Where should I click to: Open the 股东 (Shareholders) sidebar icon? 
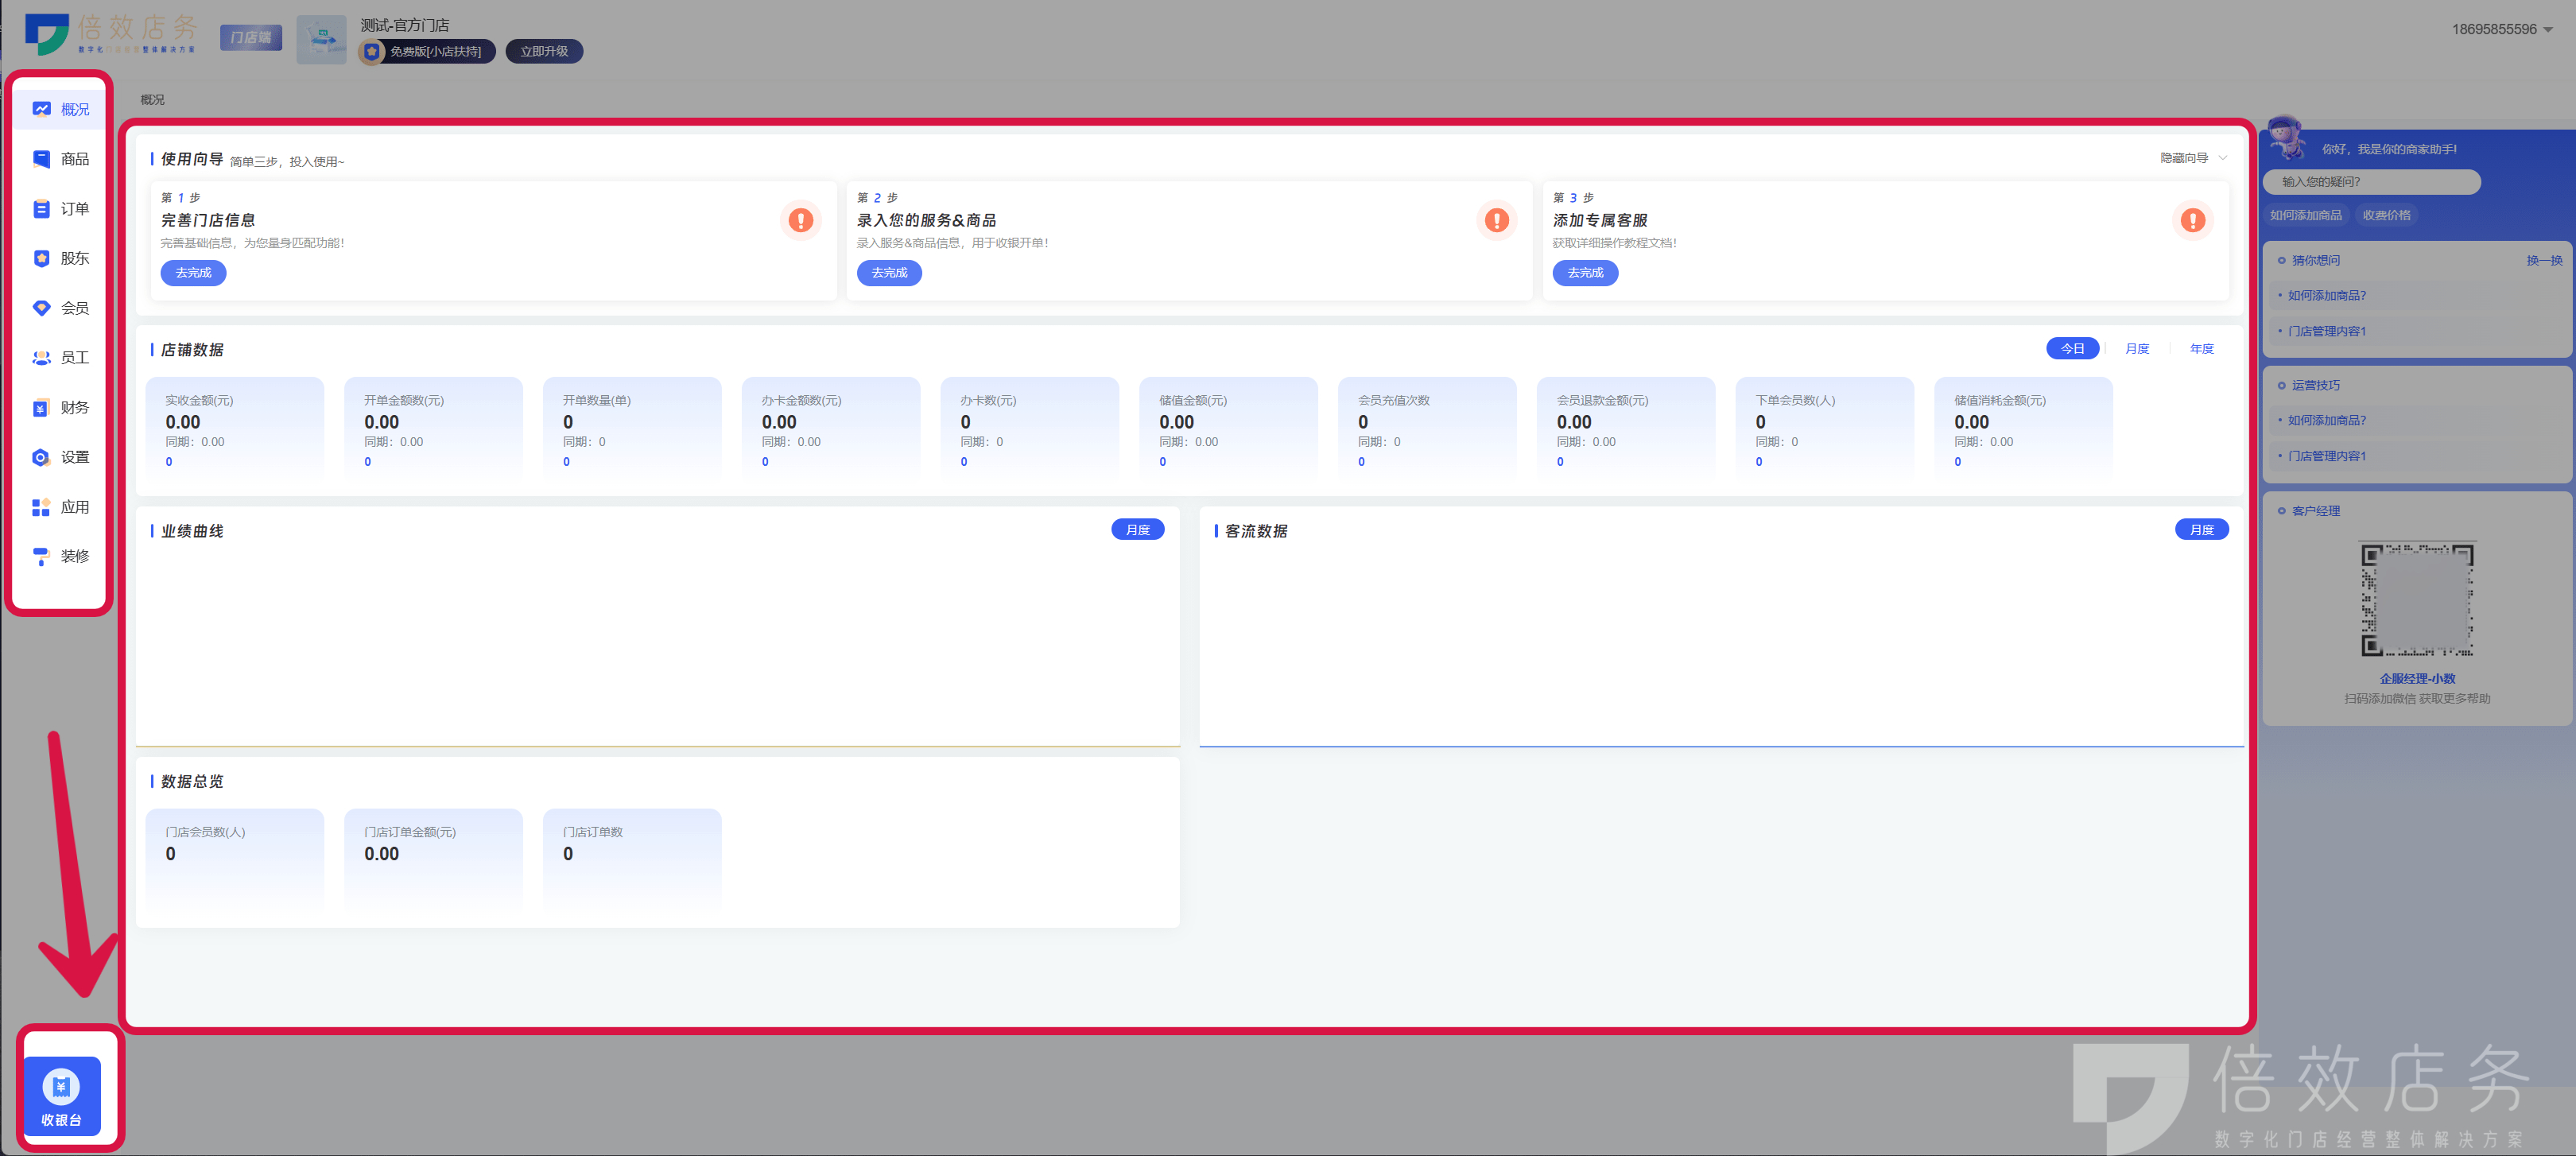[41, 258]
